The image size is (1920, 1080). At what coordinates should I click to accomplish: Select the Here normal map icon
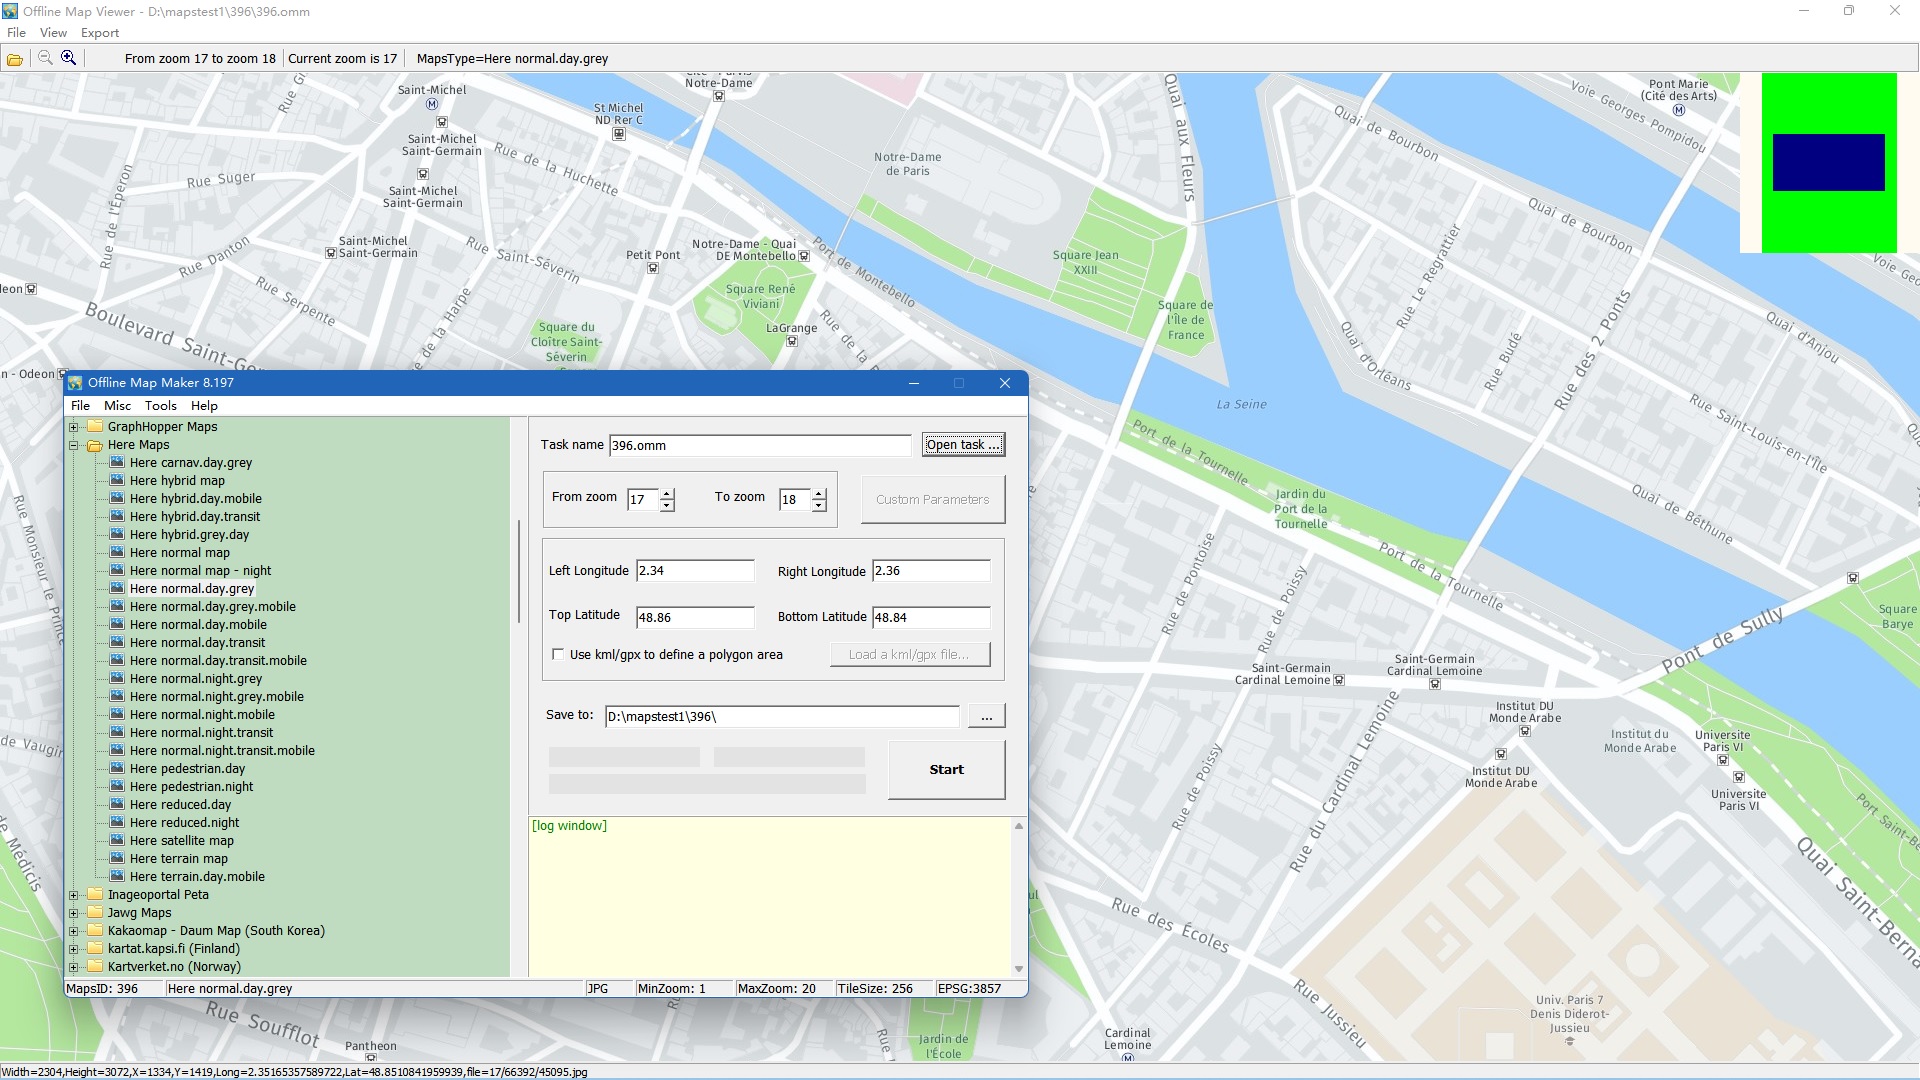tap(117, 552)
